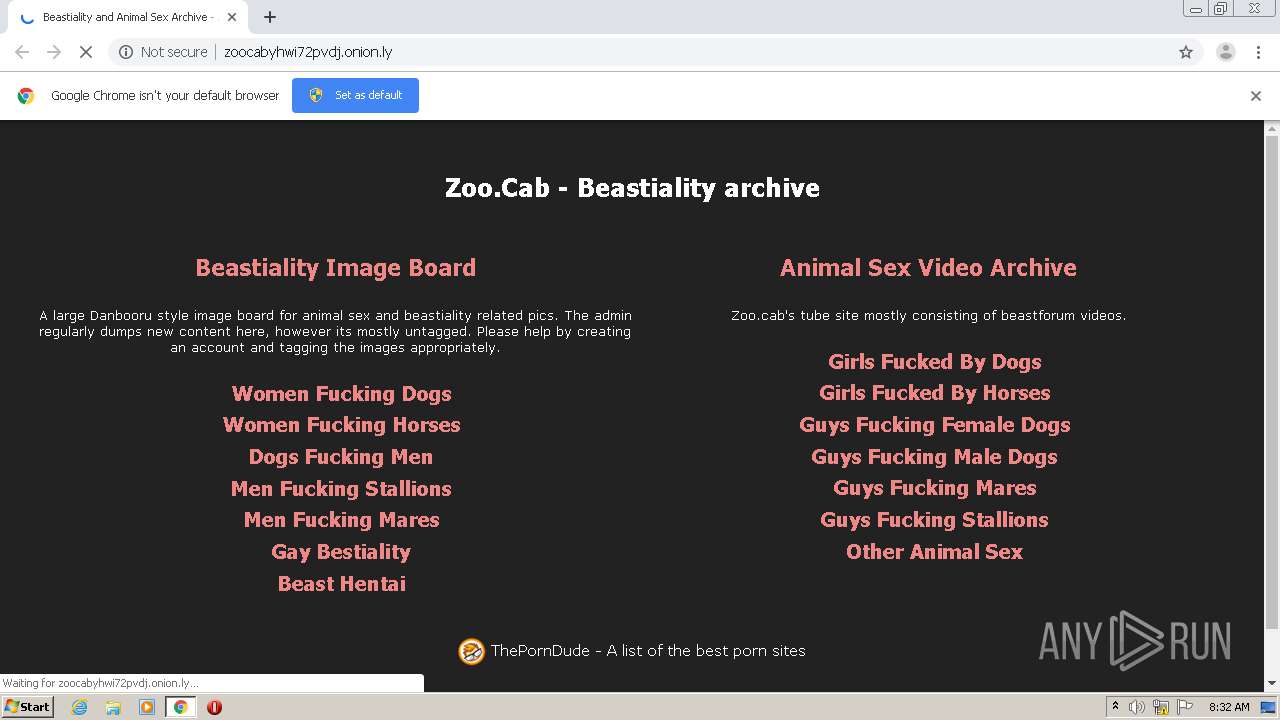Viewport: 1280px width, 720px height.
Task: Open Windows Media Player taskbar icon
Action: (x=147, y=707)
